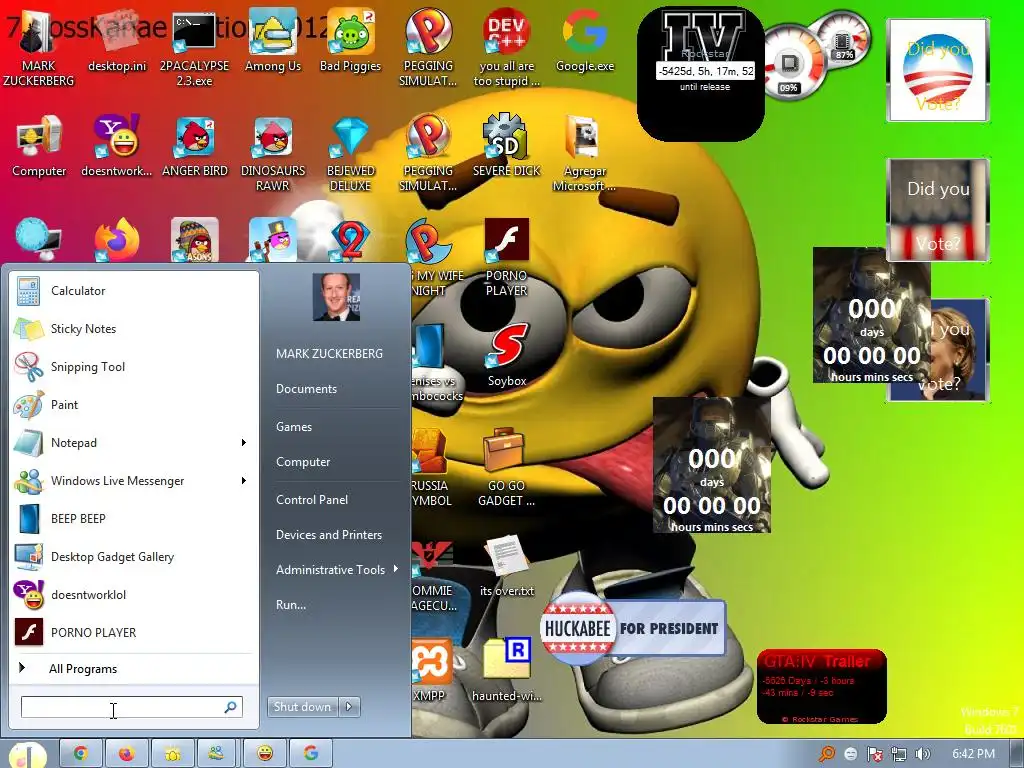Screen dimensions: 1024x768
Task: Click the volume speaker tray icon
Action: [923, 754]
